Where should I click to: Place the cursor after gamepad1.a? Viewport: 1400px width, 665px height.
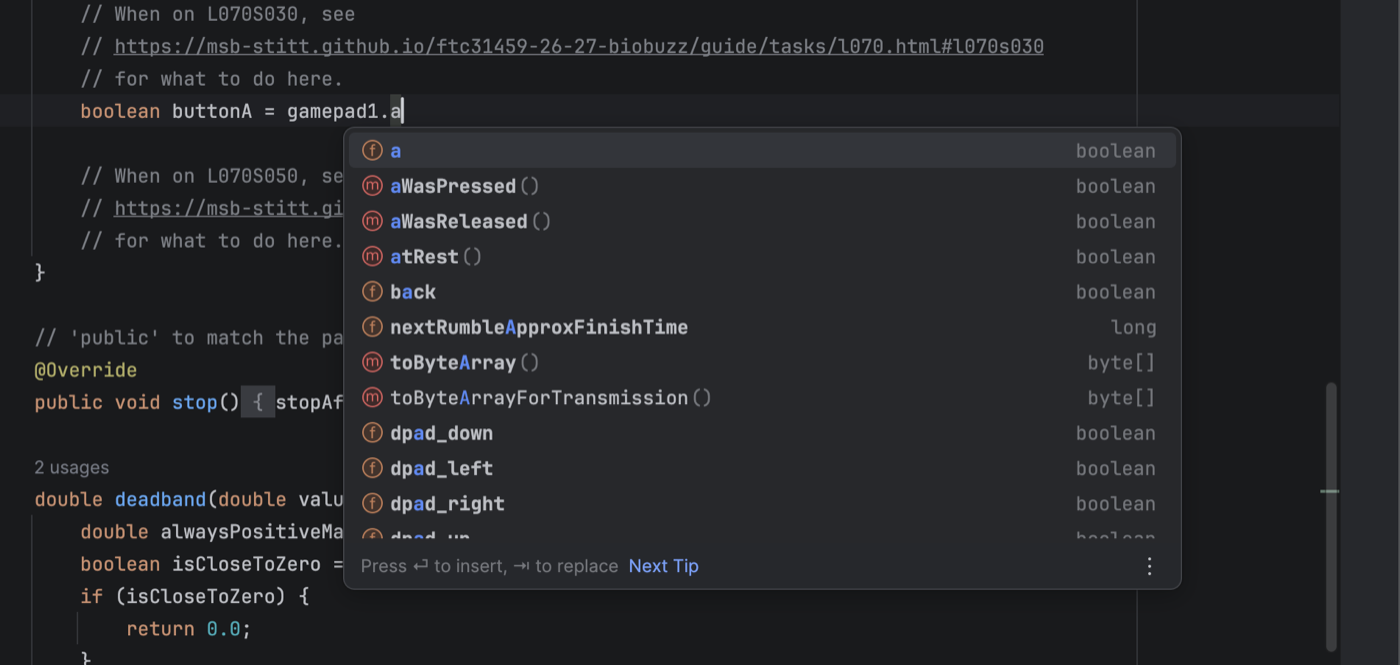tap(403, 111)
